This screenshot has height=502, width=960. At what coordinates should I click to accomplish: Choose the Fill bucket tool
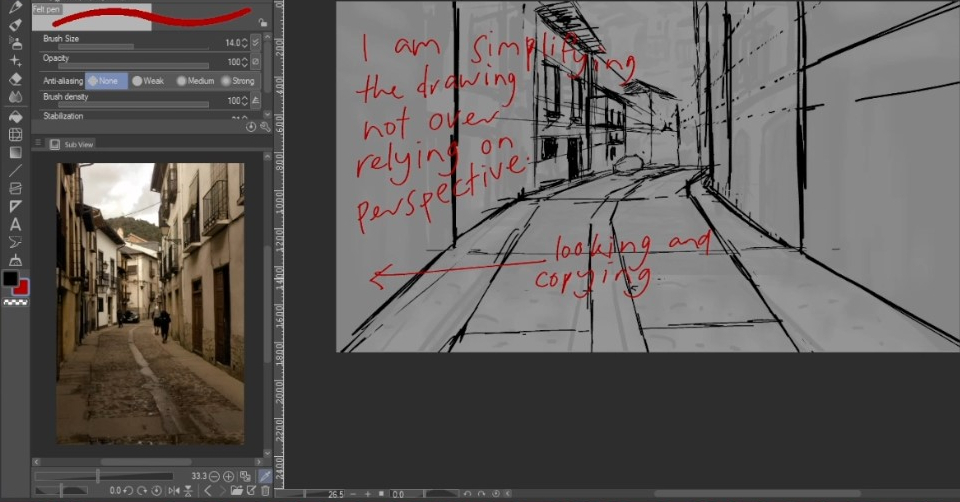(15, 116)
